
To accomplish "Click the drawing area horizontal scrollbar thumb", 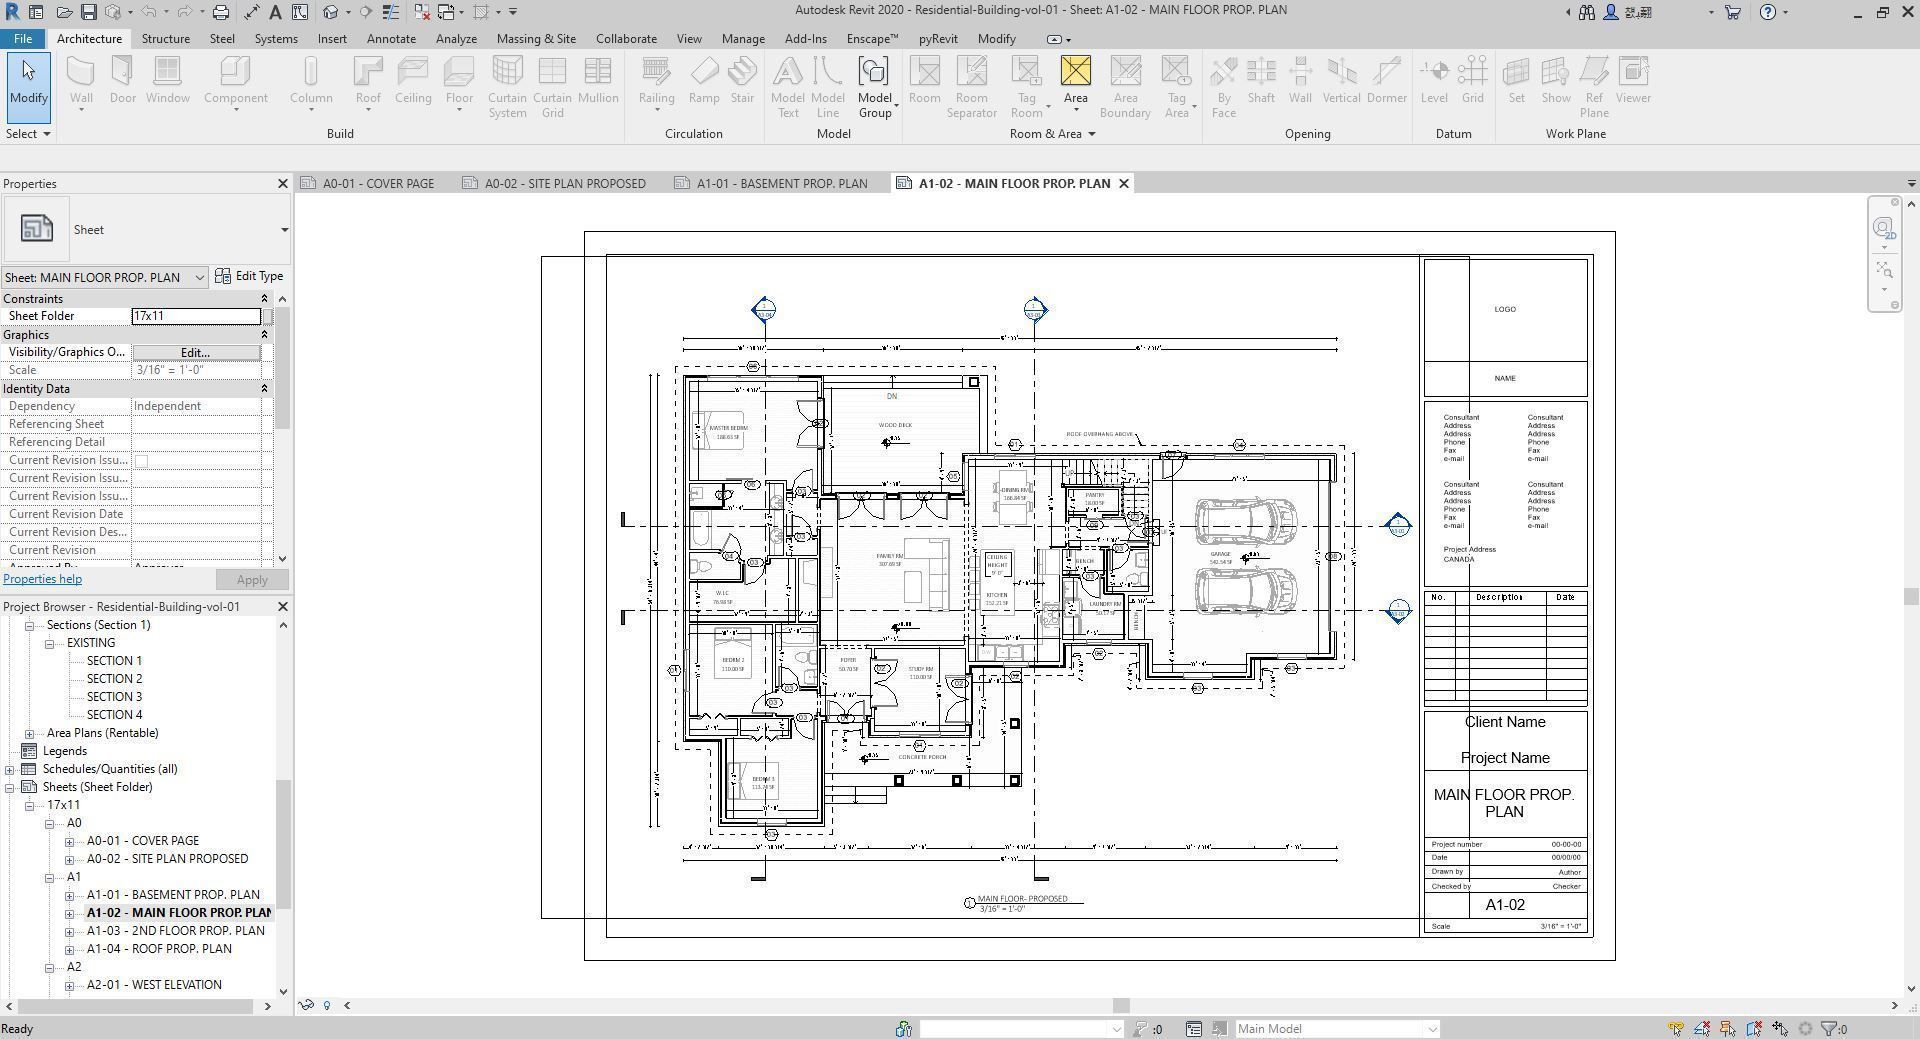I will click(x=1121, y=1006).
